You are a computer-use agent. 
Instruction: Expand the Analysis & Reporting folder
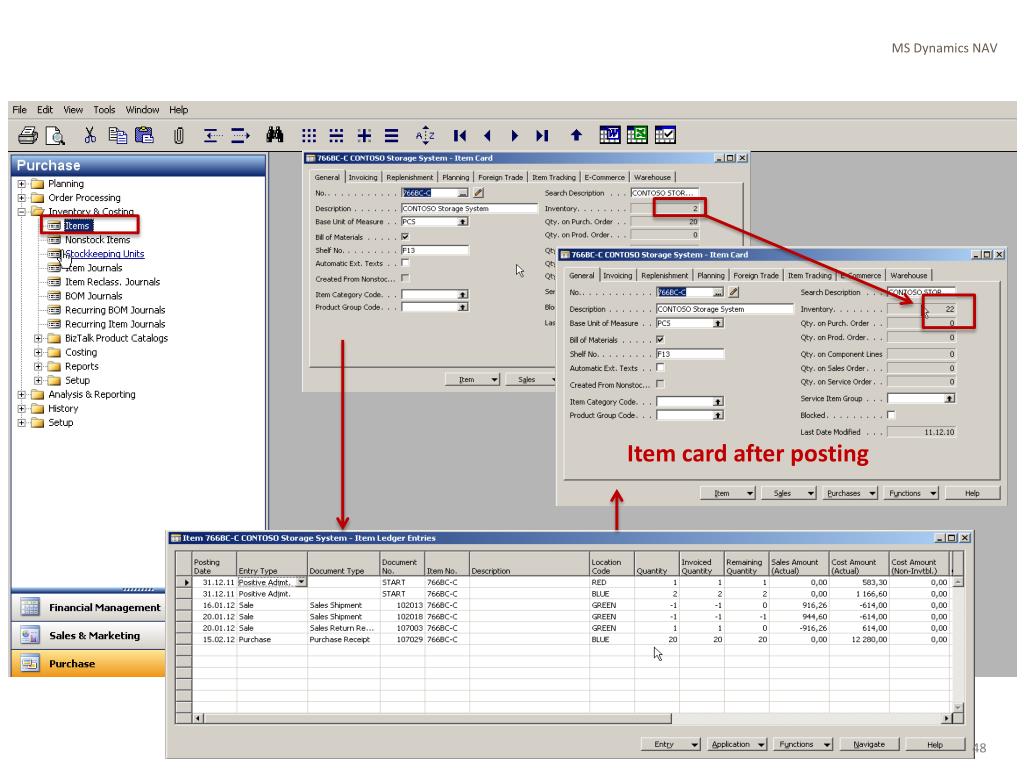point(22,394)
